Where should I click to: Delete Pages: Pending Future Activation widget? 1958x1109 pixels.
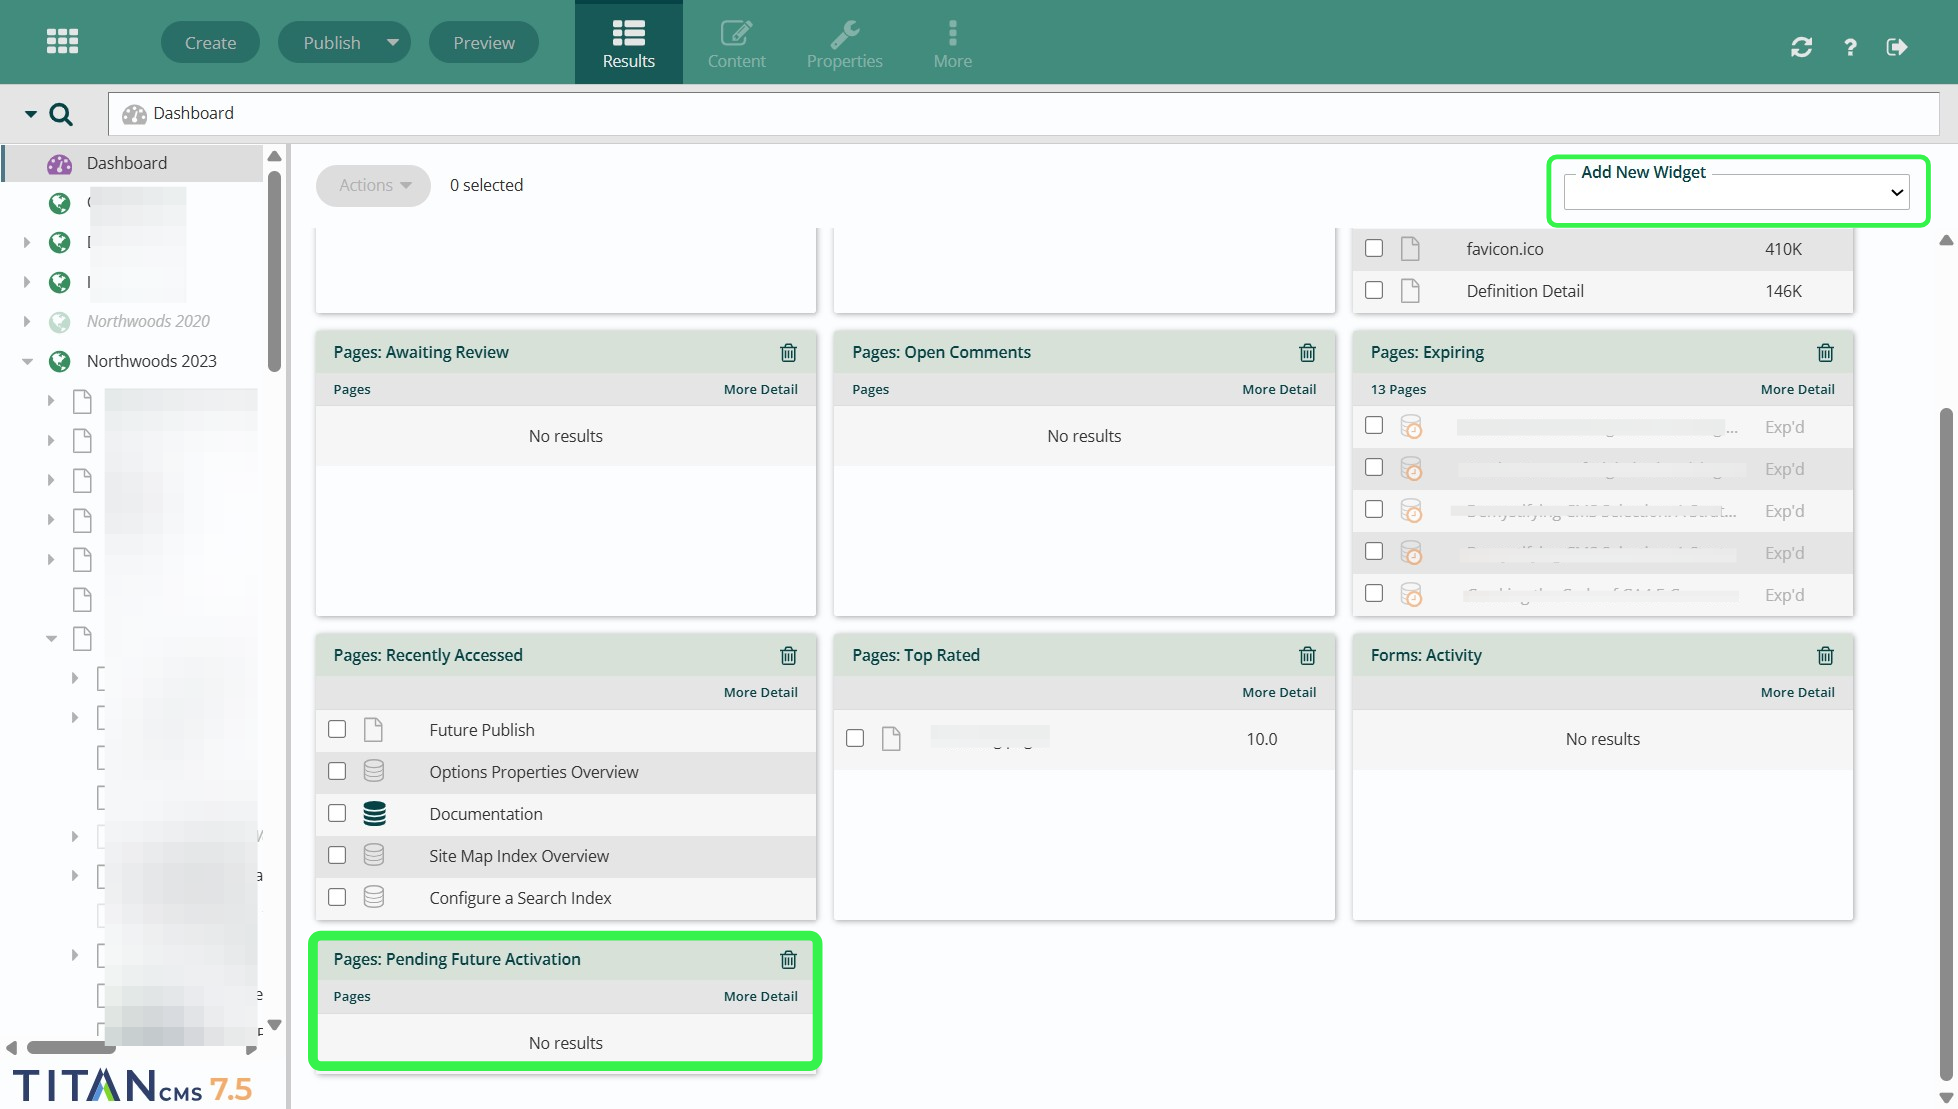click(788, 959)
